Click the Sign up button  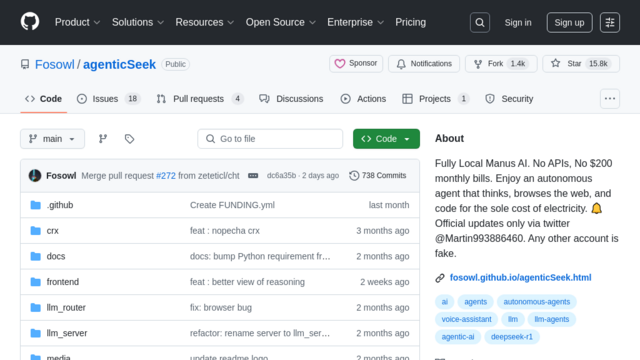569,22
